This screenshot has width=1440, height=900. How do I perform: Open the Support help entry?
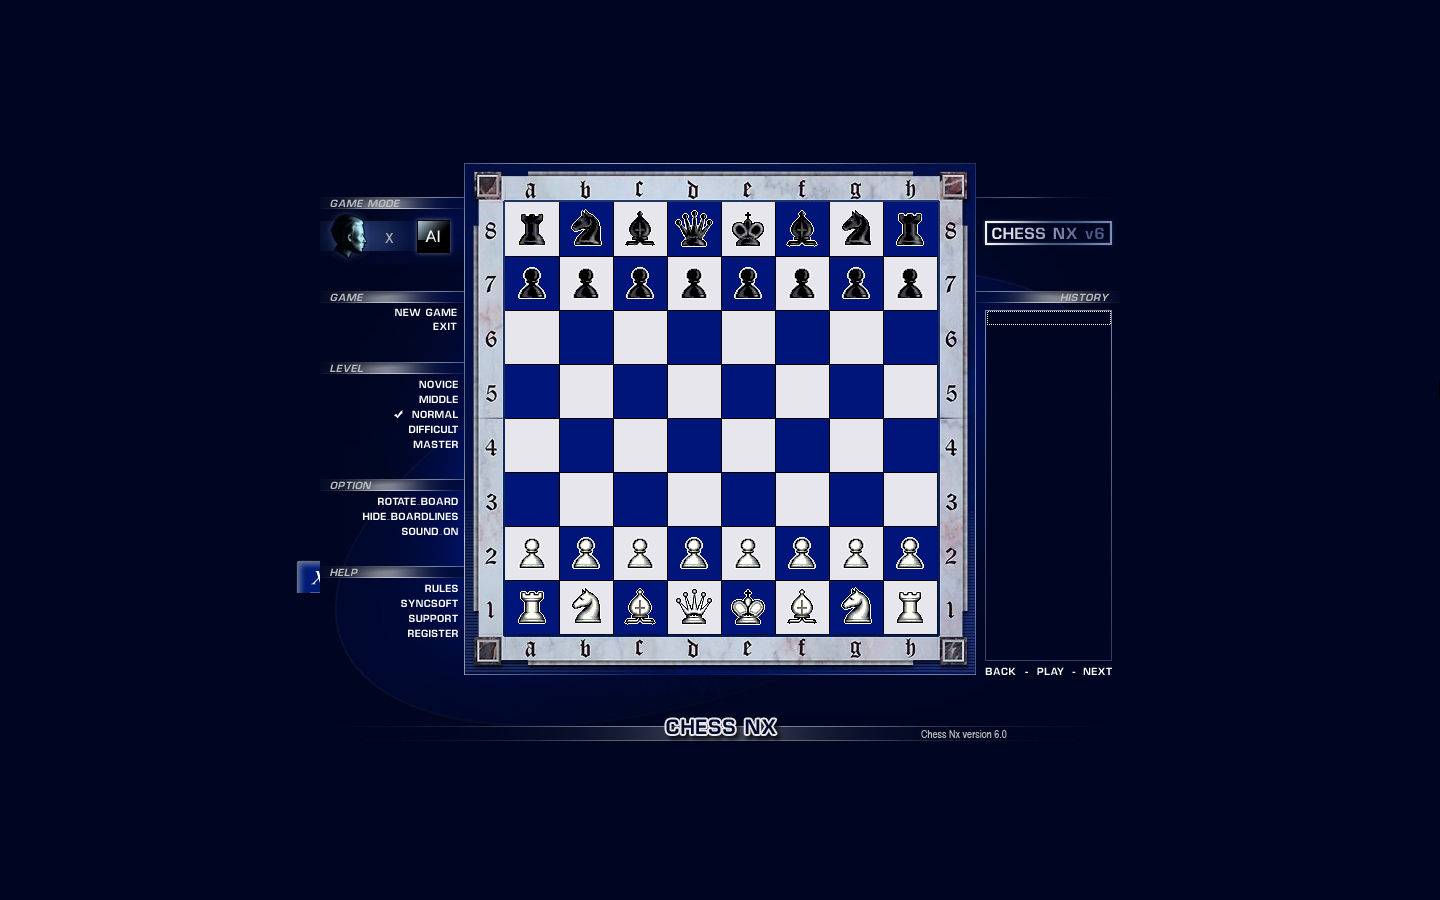[433, 618]
